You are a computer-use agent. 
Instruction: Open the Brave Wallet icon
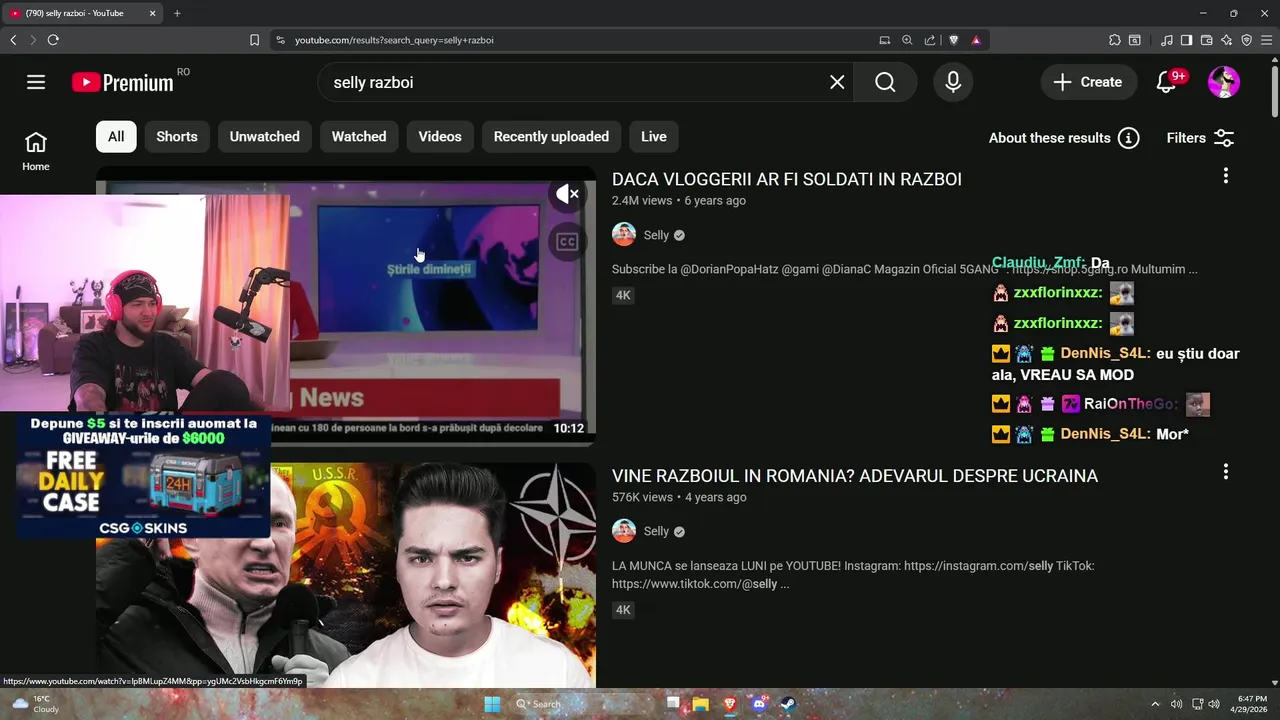[x=1206, y=40]
